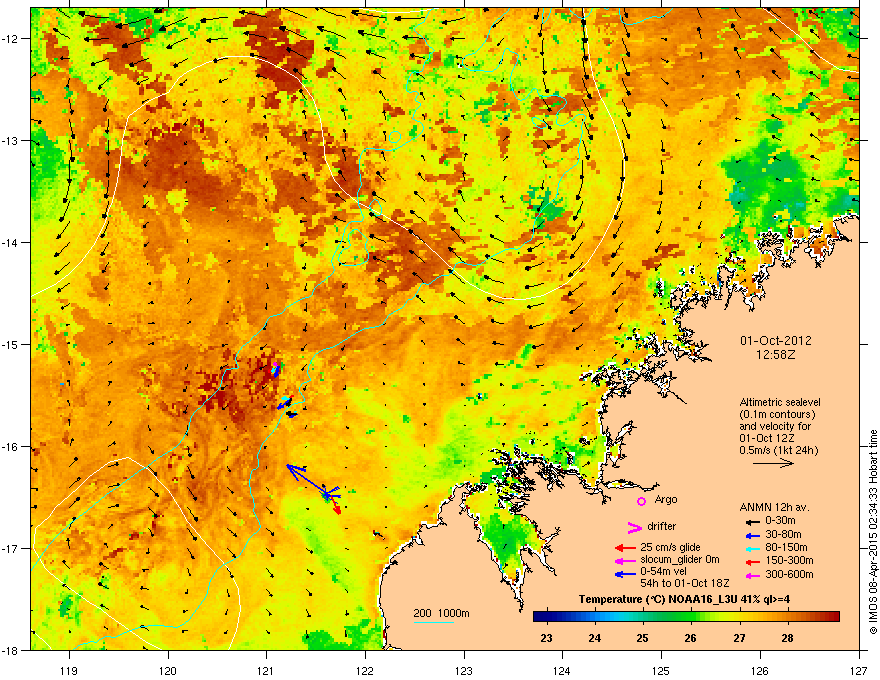The image size is (880, 680).
Task: Click the dark blue cold end of colorbar
Action: (544, 617)
